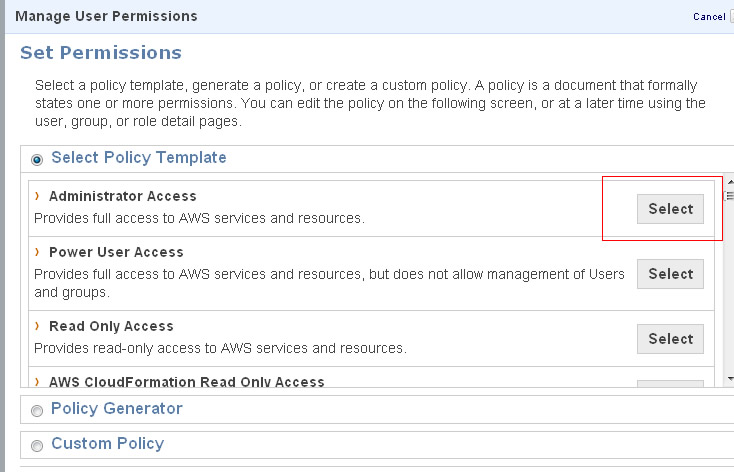Cancel the Manage User Permissions dialog

click(x=708, y=17)
